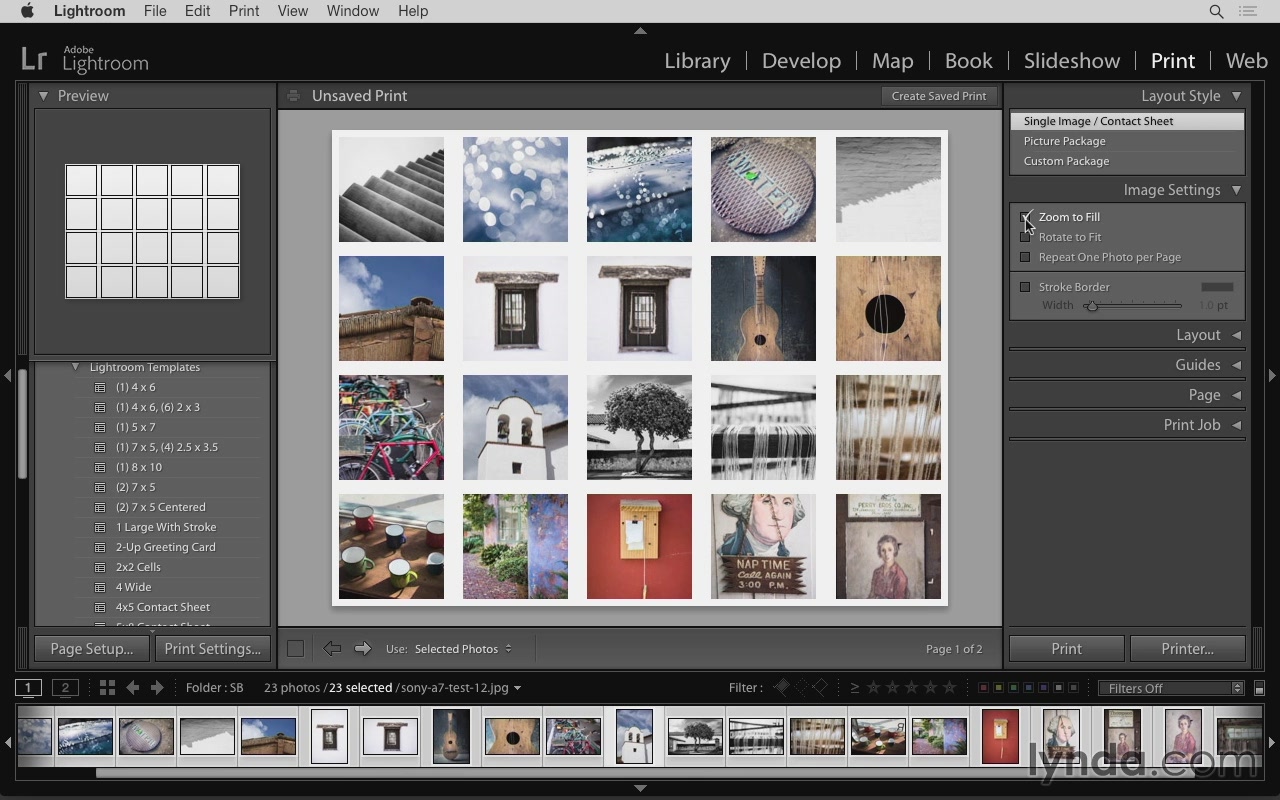Open the Print menu in the menu bar
The height and width of the screenshot is (800, 1280).
tap(244, 11)
